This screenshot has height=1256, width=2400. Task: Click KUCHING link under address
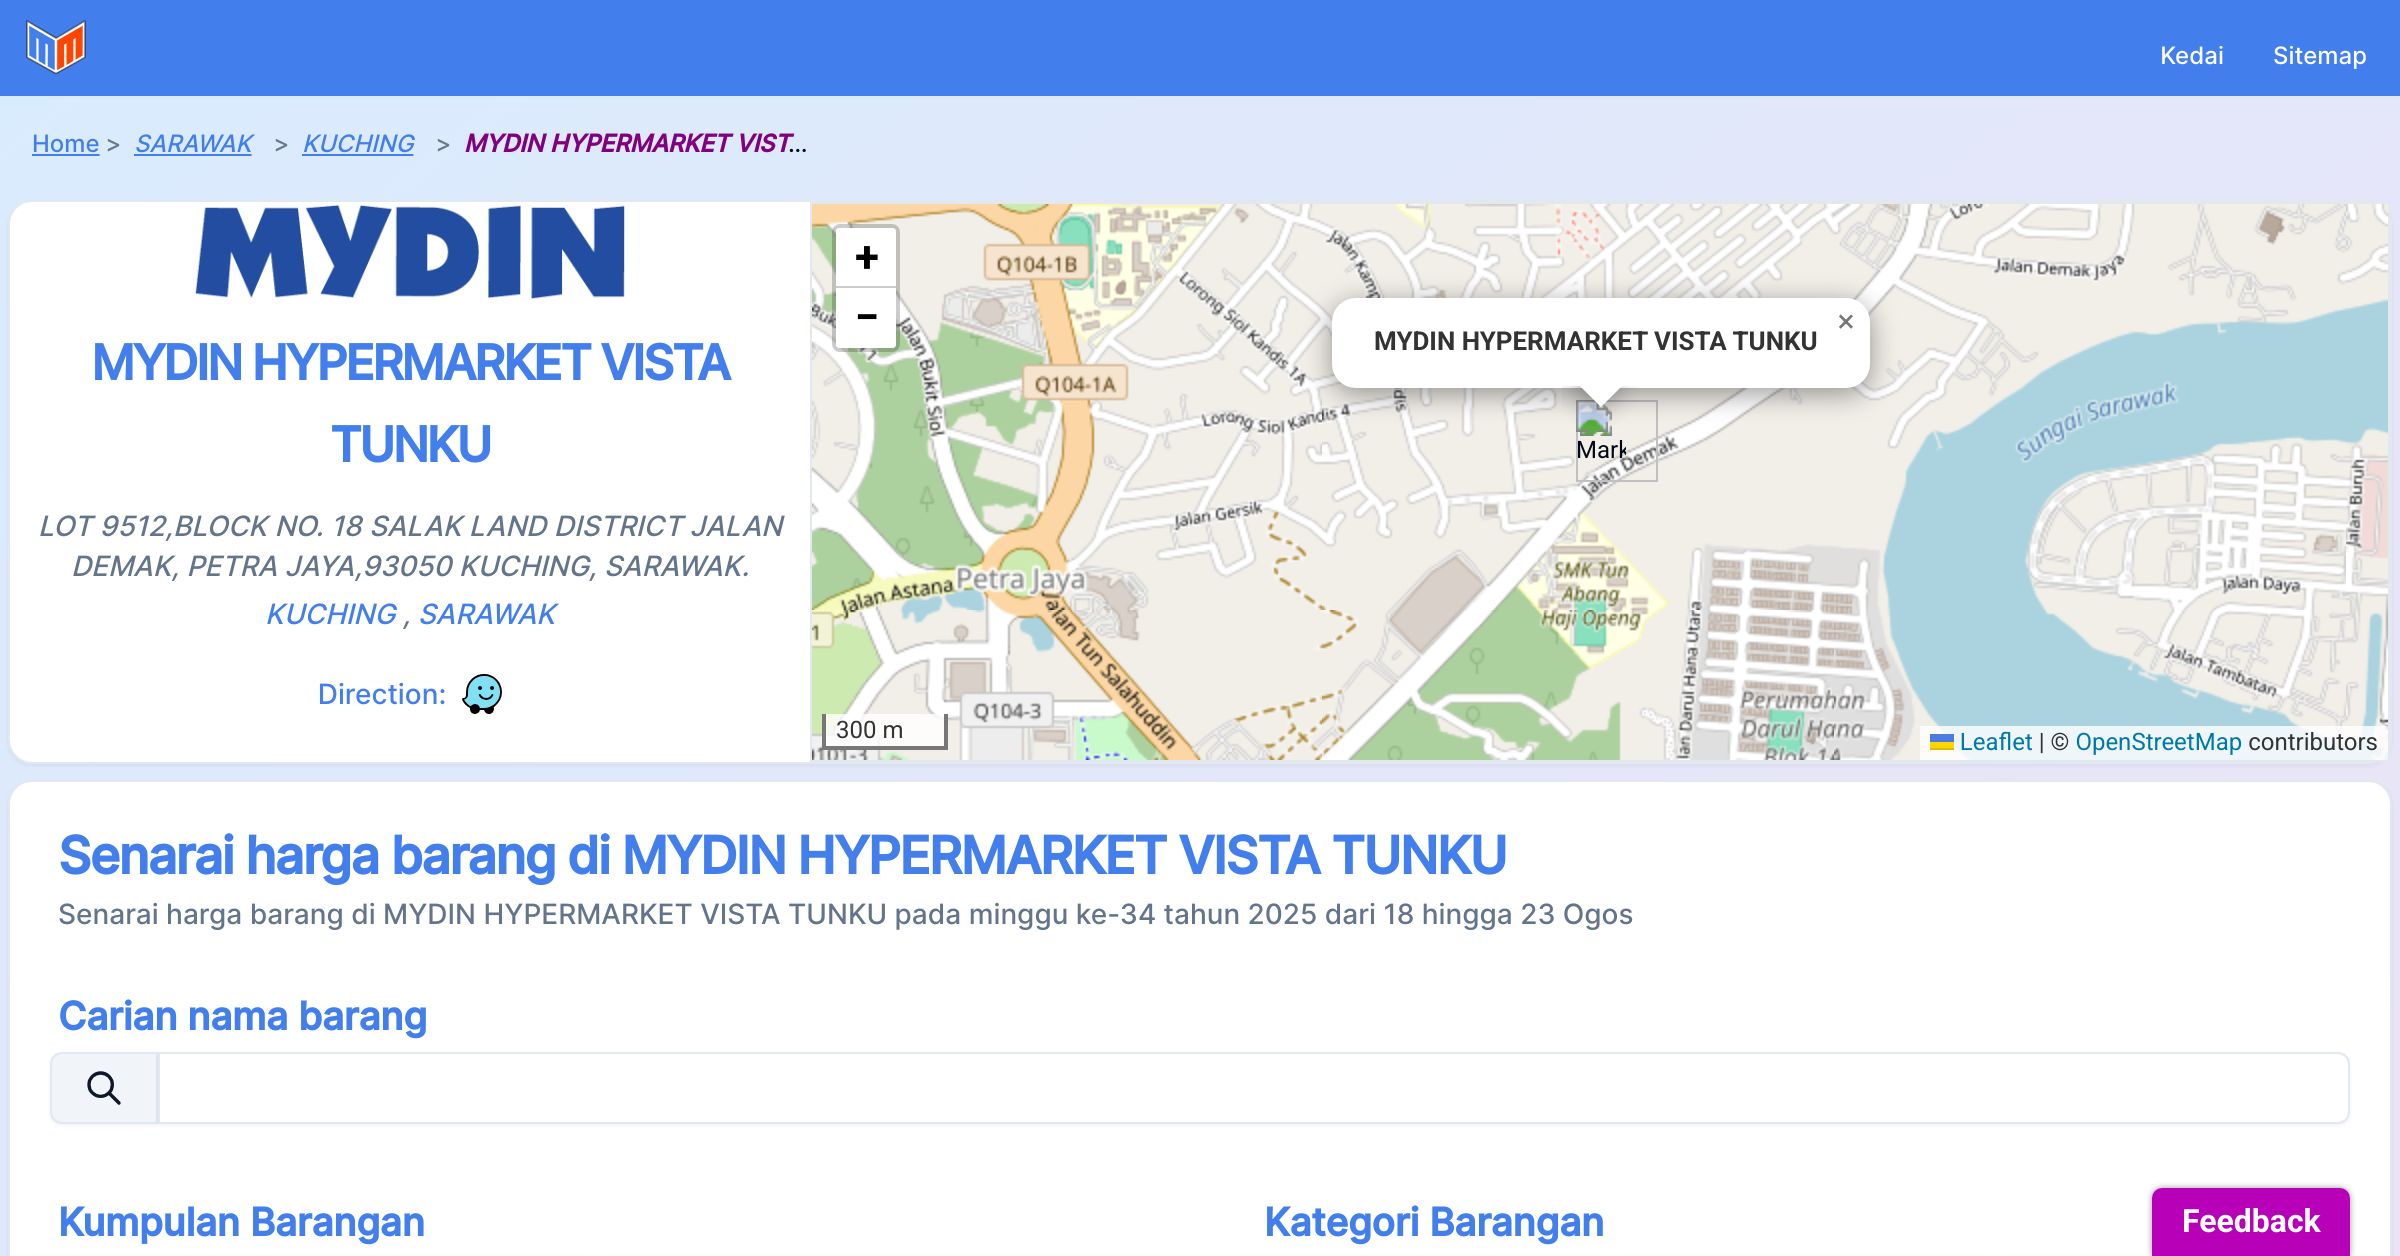point(331,613)
